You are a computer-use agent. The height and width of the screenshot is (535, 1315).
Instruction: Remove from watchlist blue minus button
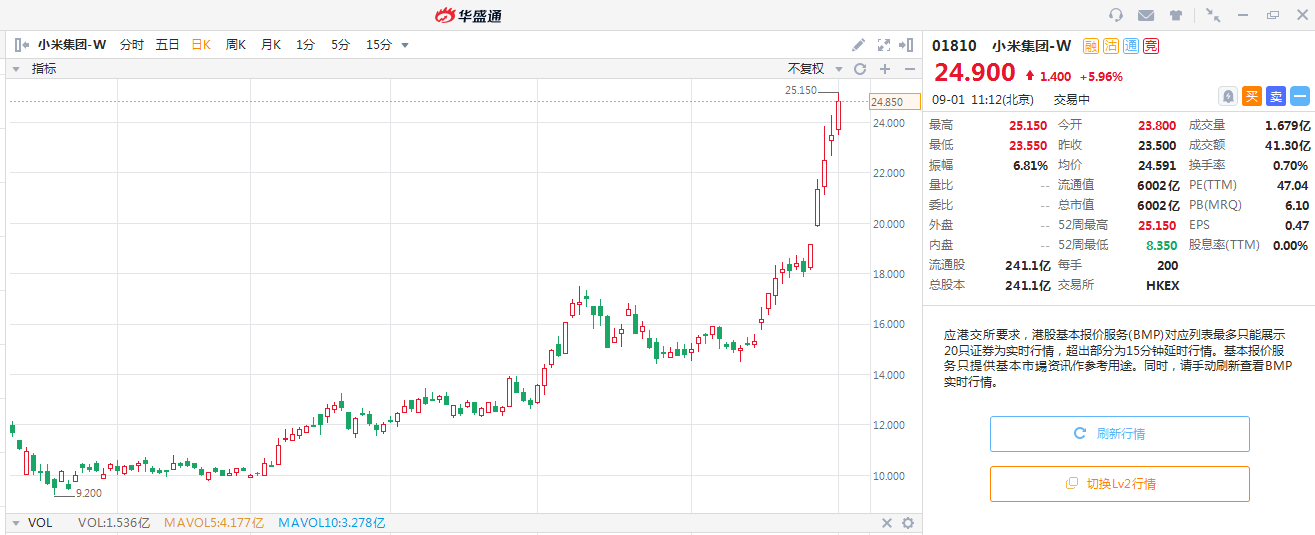click(1299, 96)
